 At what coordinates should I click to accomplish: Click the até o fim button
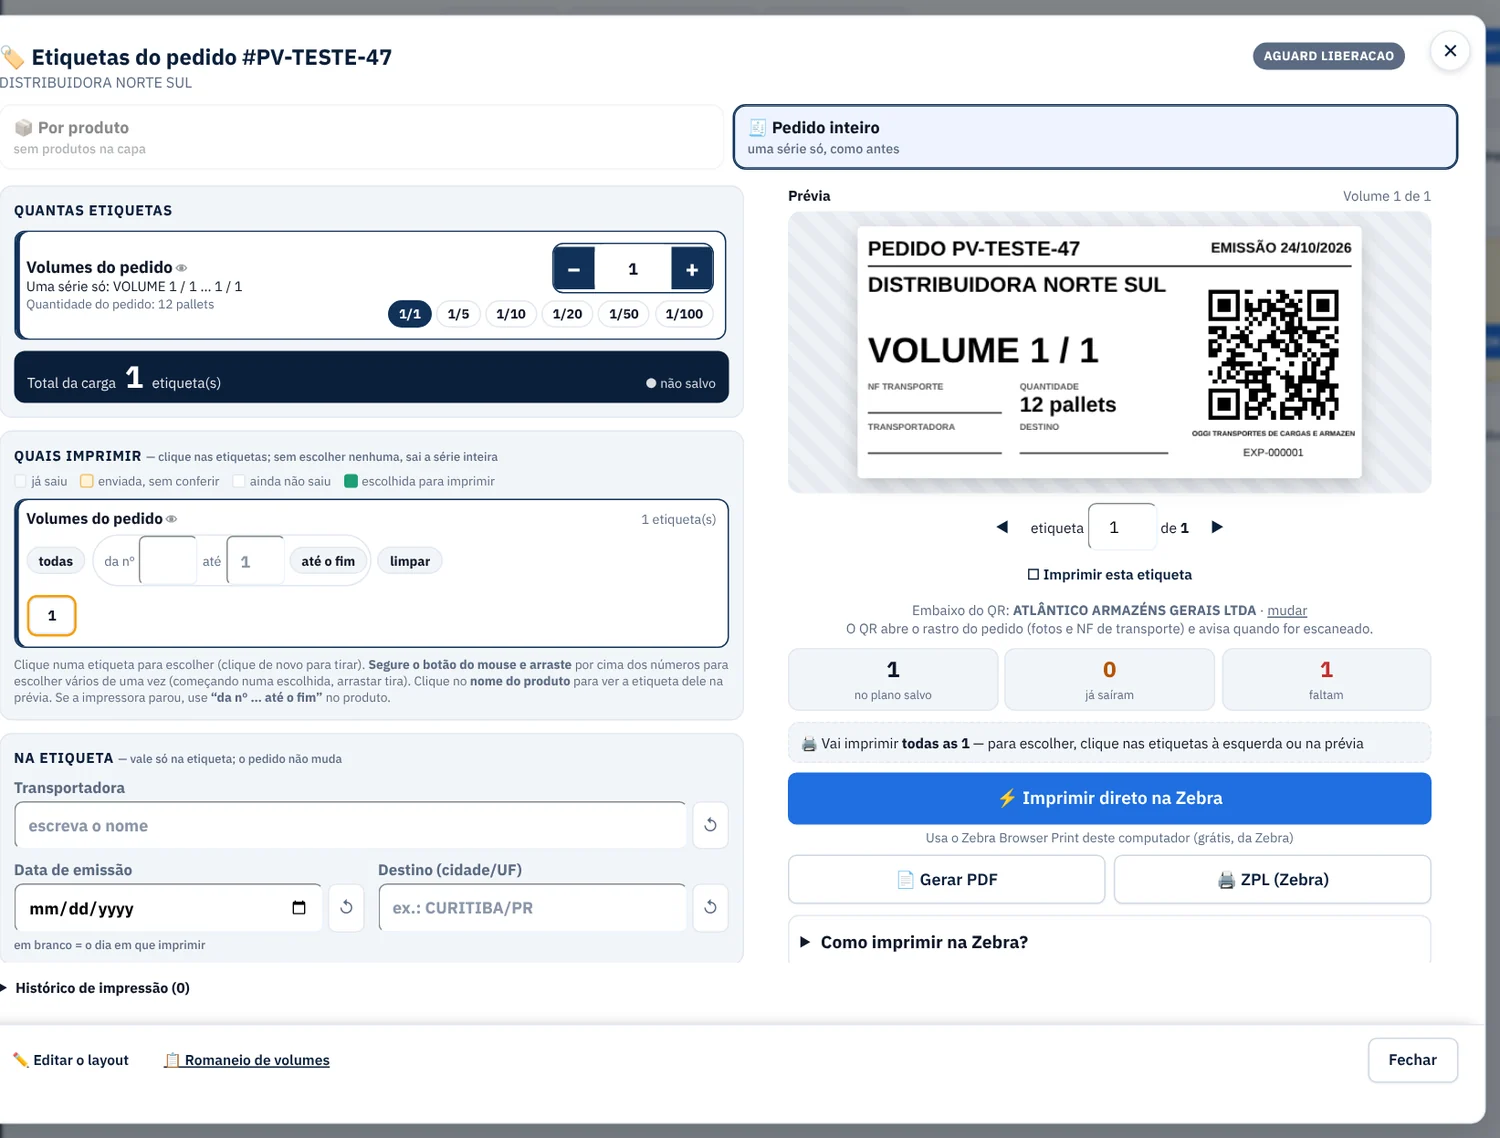pos(328,561)
